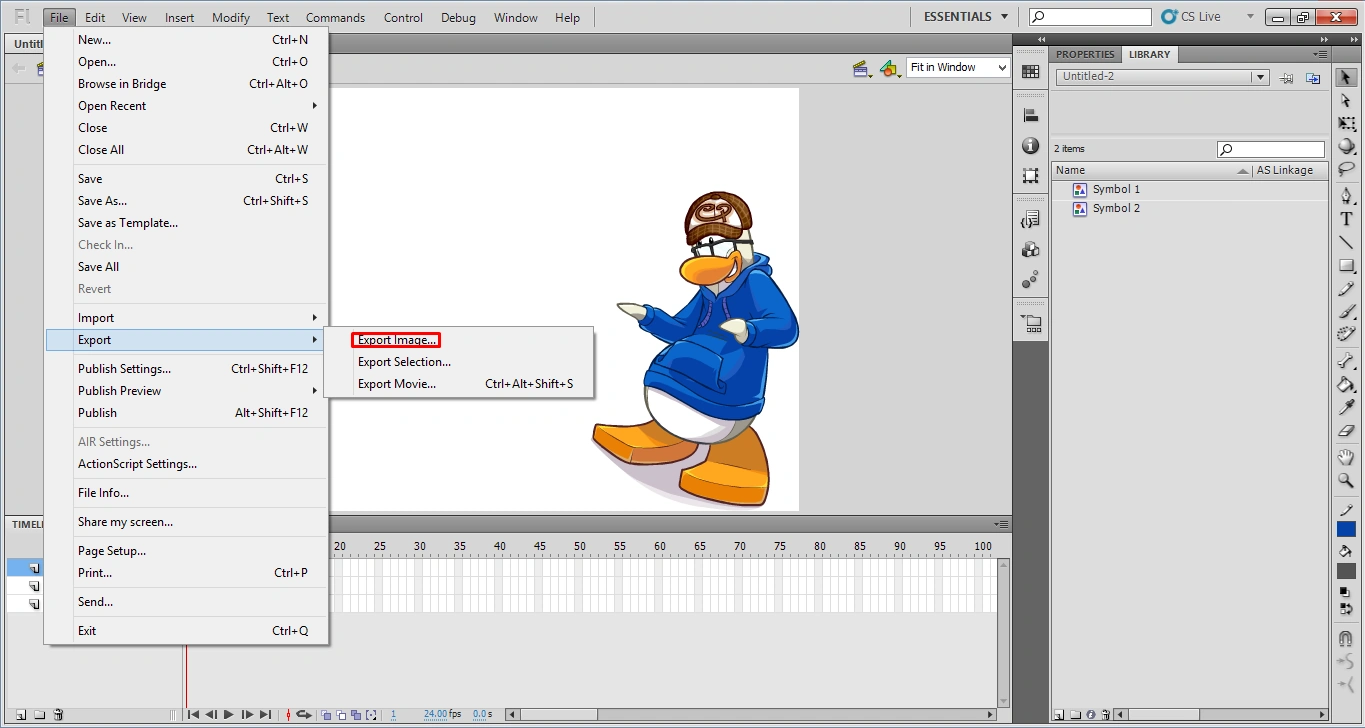Select the Rectangle tool
The image size is (1365, 728).
(1346, 266)
